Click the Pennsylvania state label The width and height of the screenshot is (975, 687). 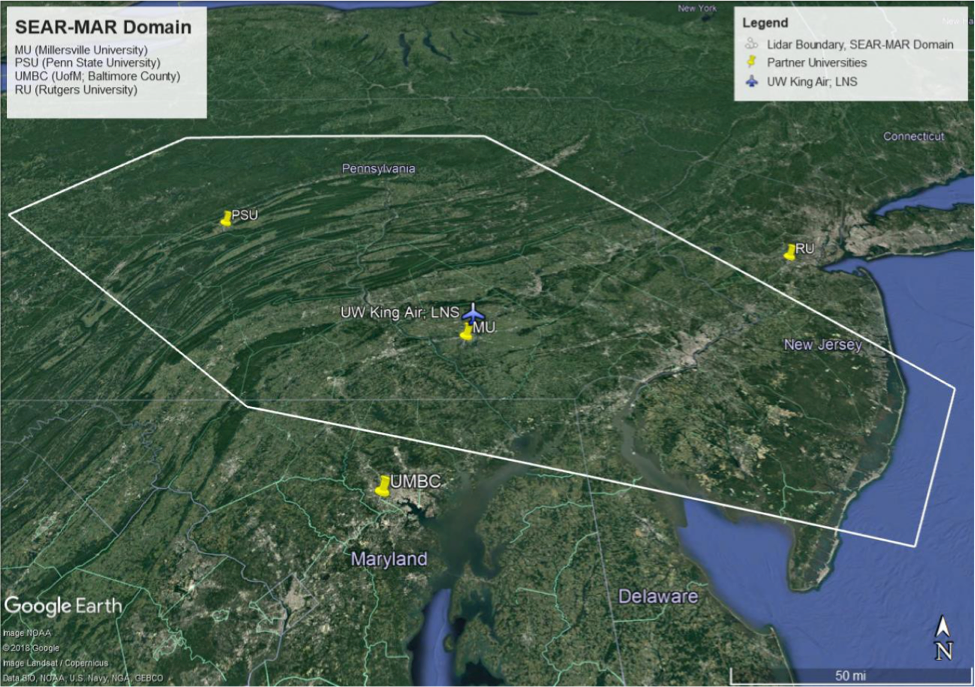click(378, 169)
